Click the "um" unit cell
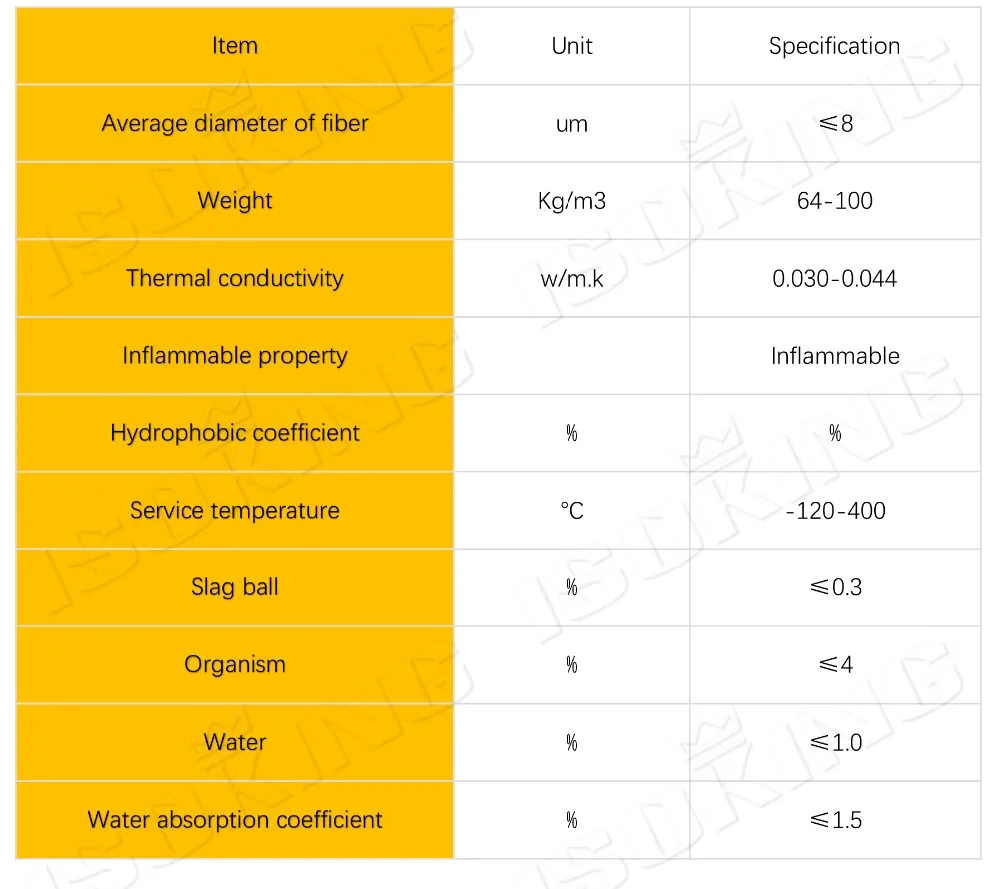The width and height of the screenshot is (1000, 889). click(x=572, y=124)
